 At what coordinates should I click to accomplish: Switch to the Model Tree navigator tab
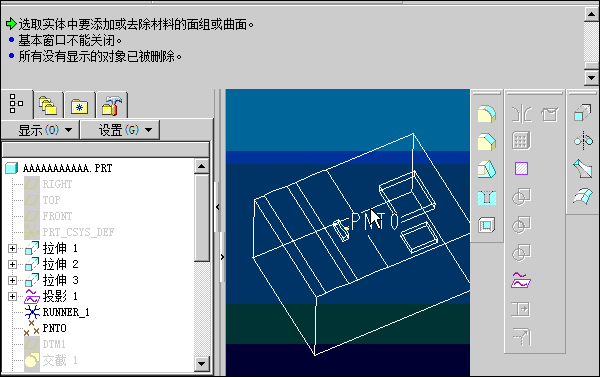click(17, 104)
